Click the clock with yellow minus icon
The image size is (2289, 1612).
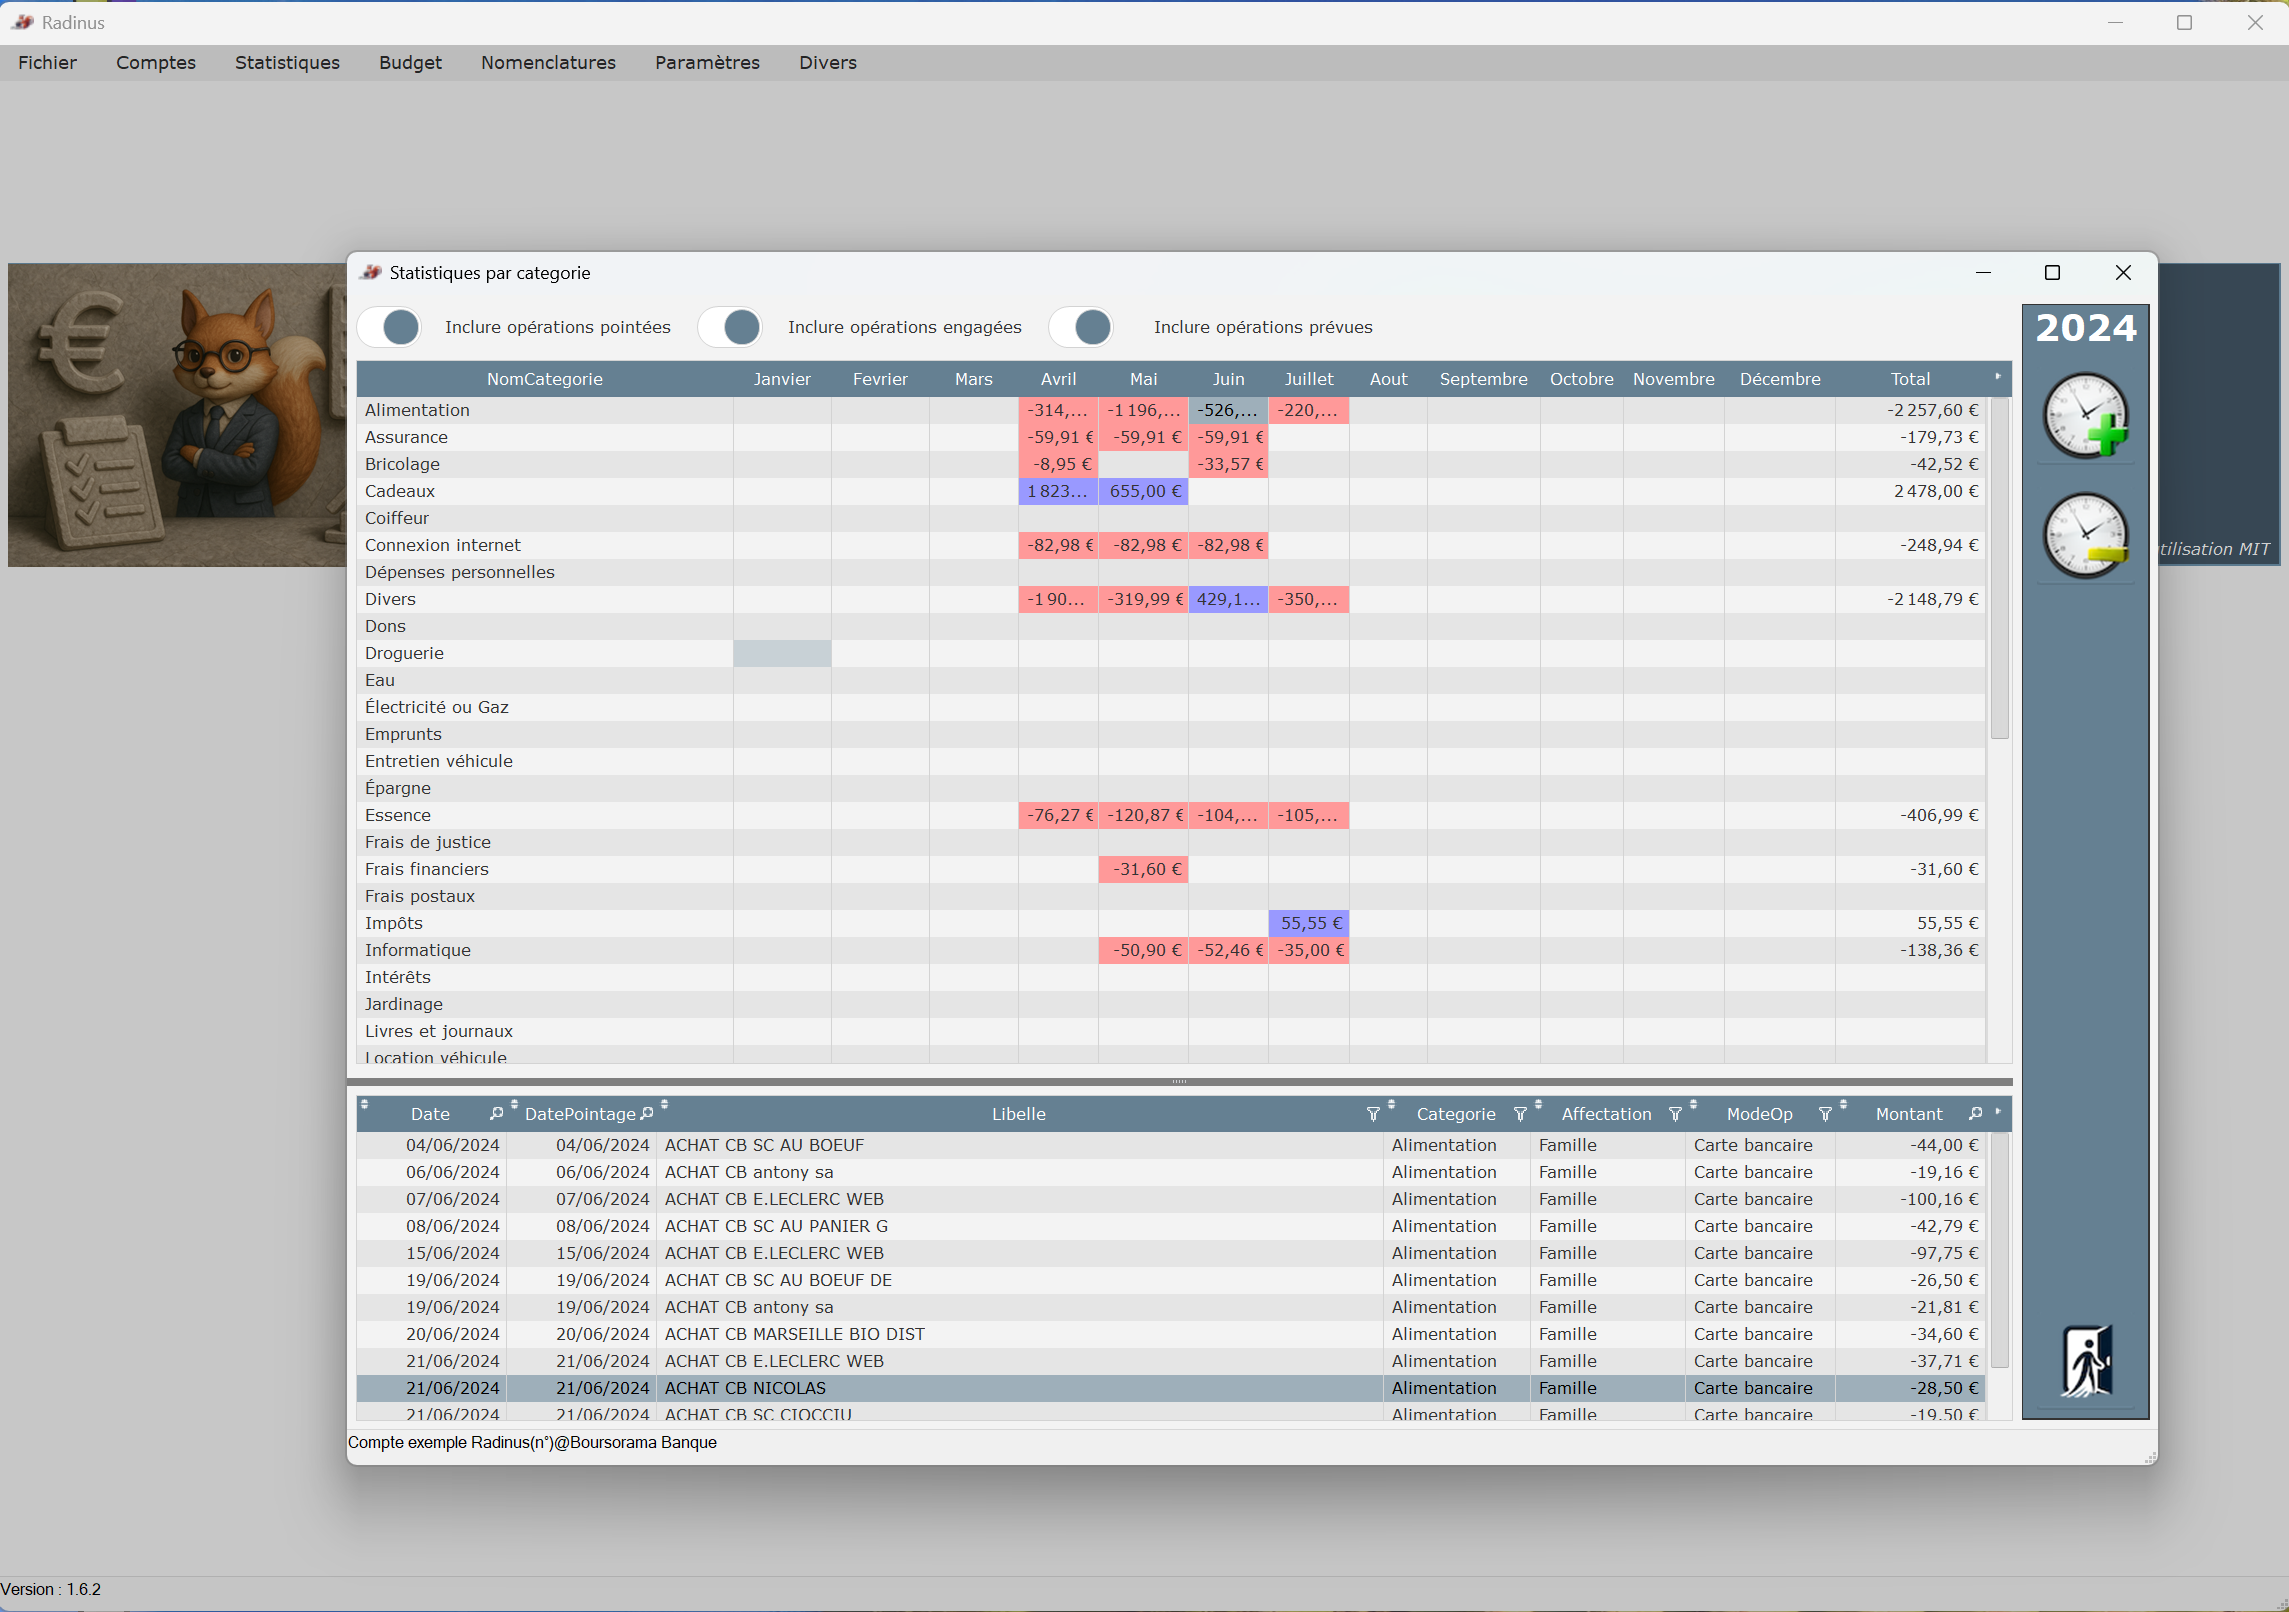[x=2085, y=535]
